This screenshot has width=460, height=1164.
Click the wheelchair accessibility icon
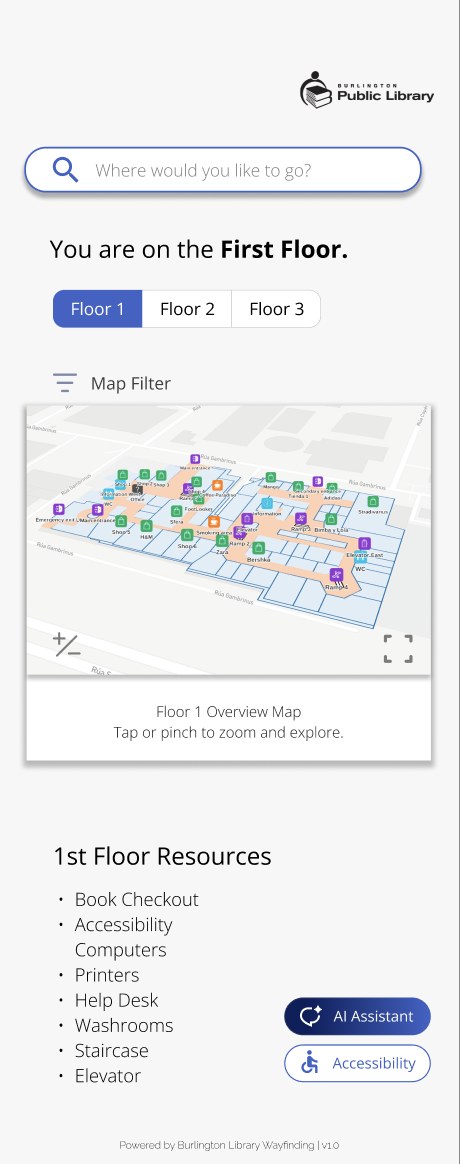point(309,1062)
